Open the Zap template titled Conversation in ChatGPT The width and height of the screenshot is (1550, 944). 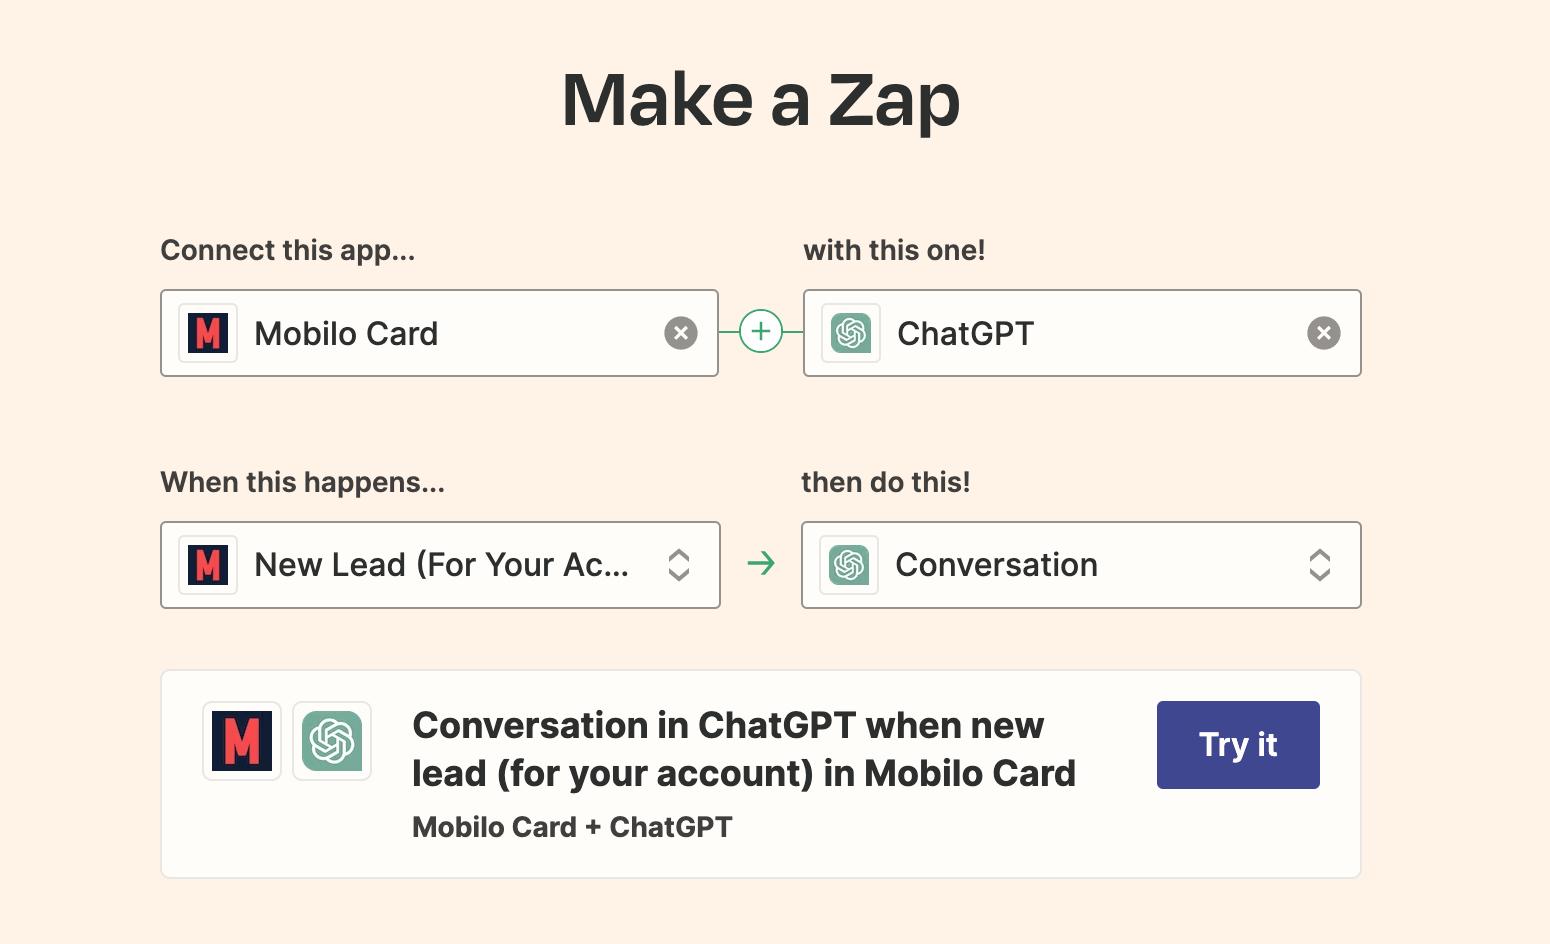pyautogui.click(x=744, y=748)
